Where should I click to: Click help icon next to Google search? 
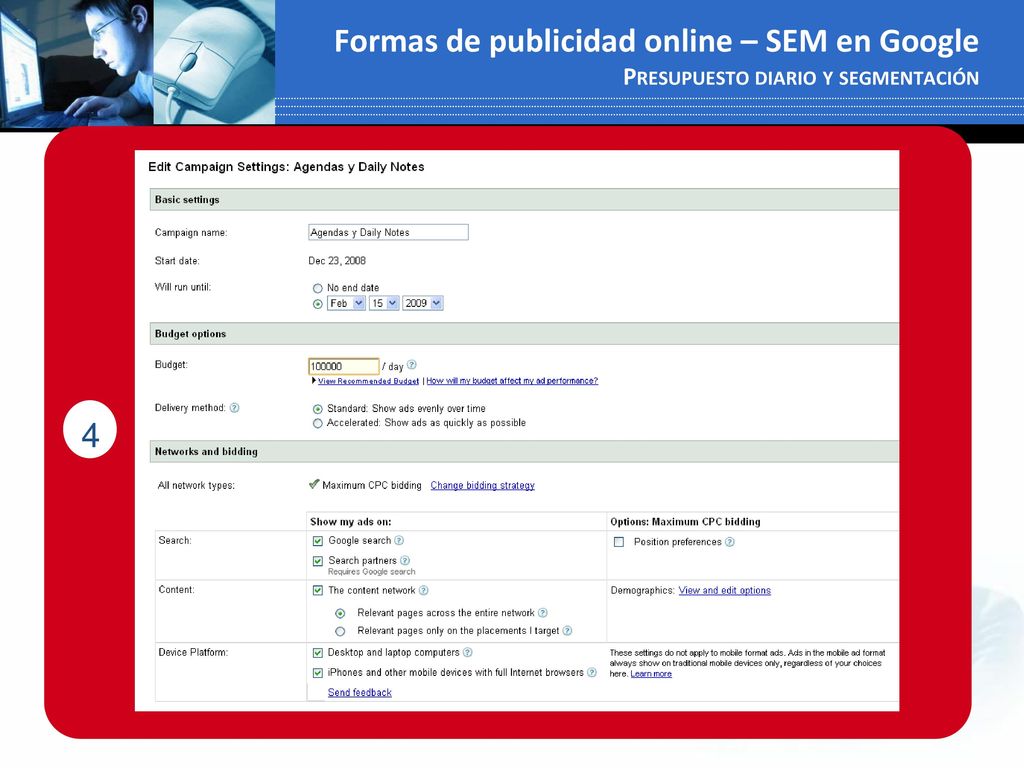tap(399, 540)
